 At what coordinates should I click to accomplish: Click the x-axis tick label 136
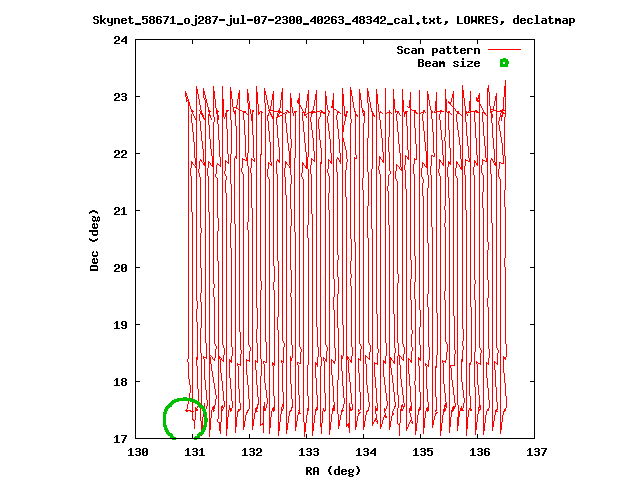(x=480, y=452)
